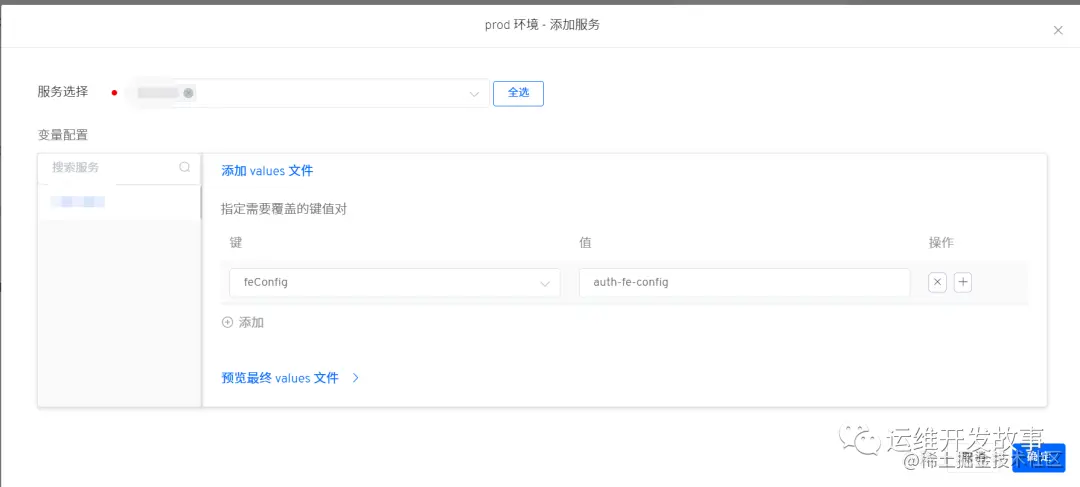Open 添加 values 文件 link

pos(267,171)
